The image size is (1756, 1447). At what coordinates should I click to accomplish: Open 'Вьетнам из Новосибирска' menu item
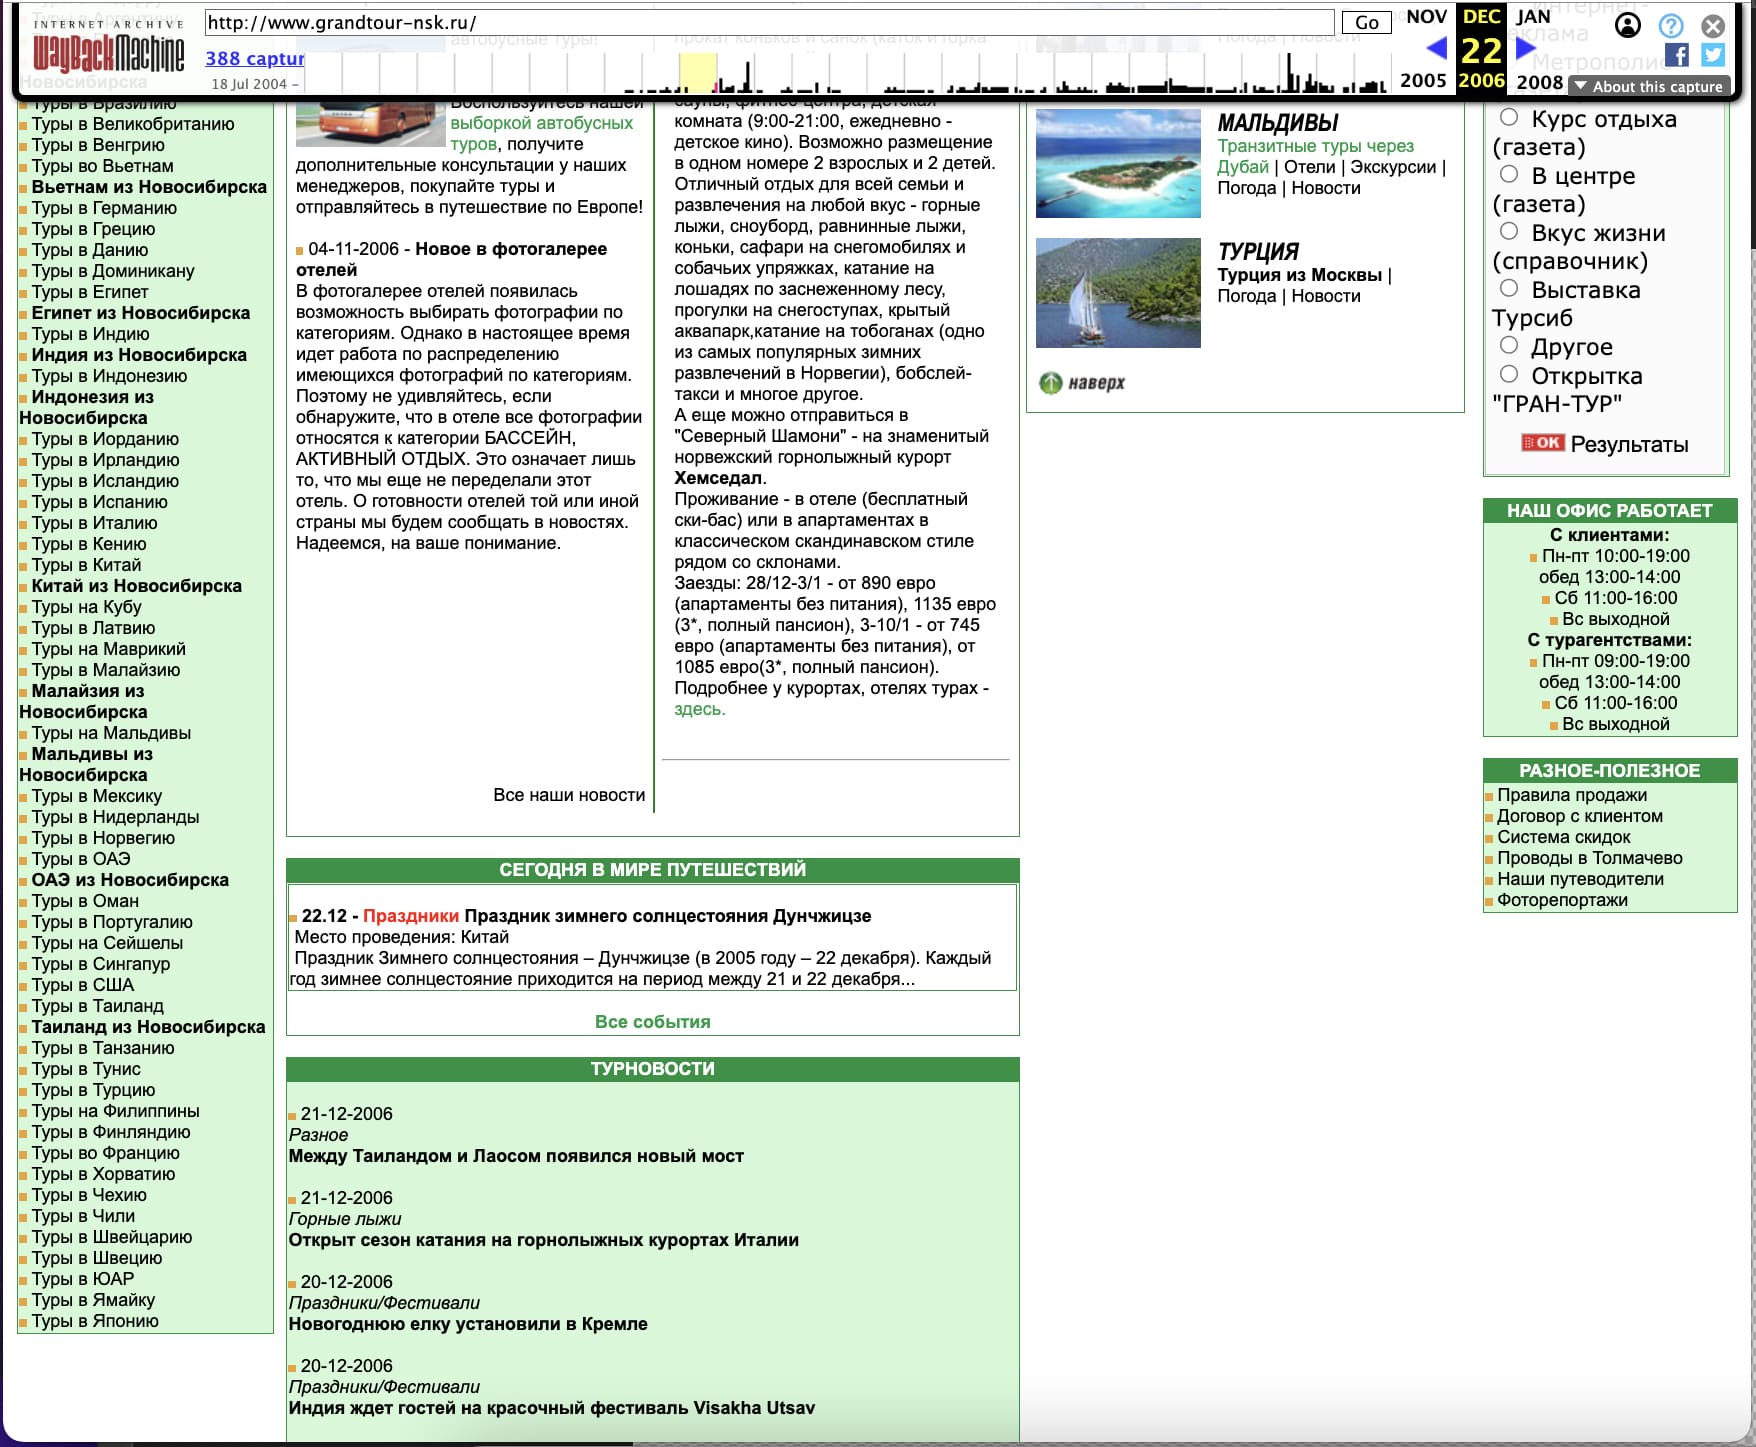point(149,187)
